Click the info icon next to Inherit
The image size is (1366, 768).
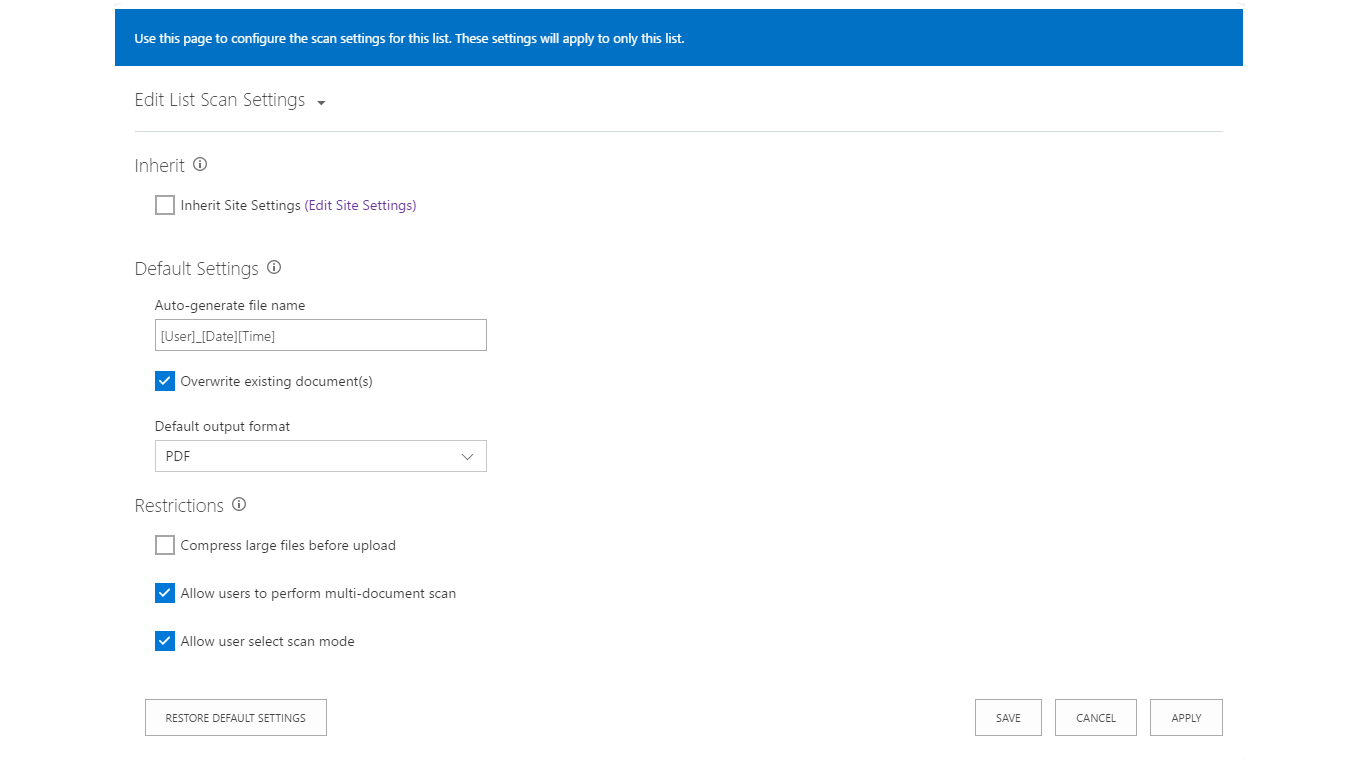click(200, 165)
